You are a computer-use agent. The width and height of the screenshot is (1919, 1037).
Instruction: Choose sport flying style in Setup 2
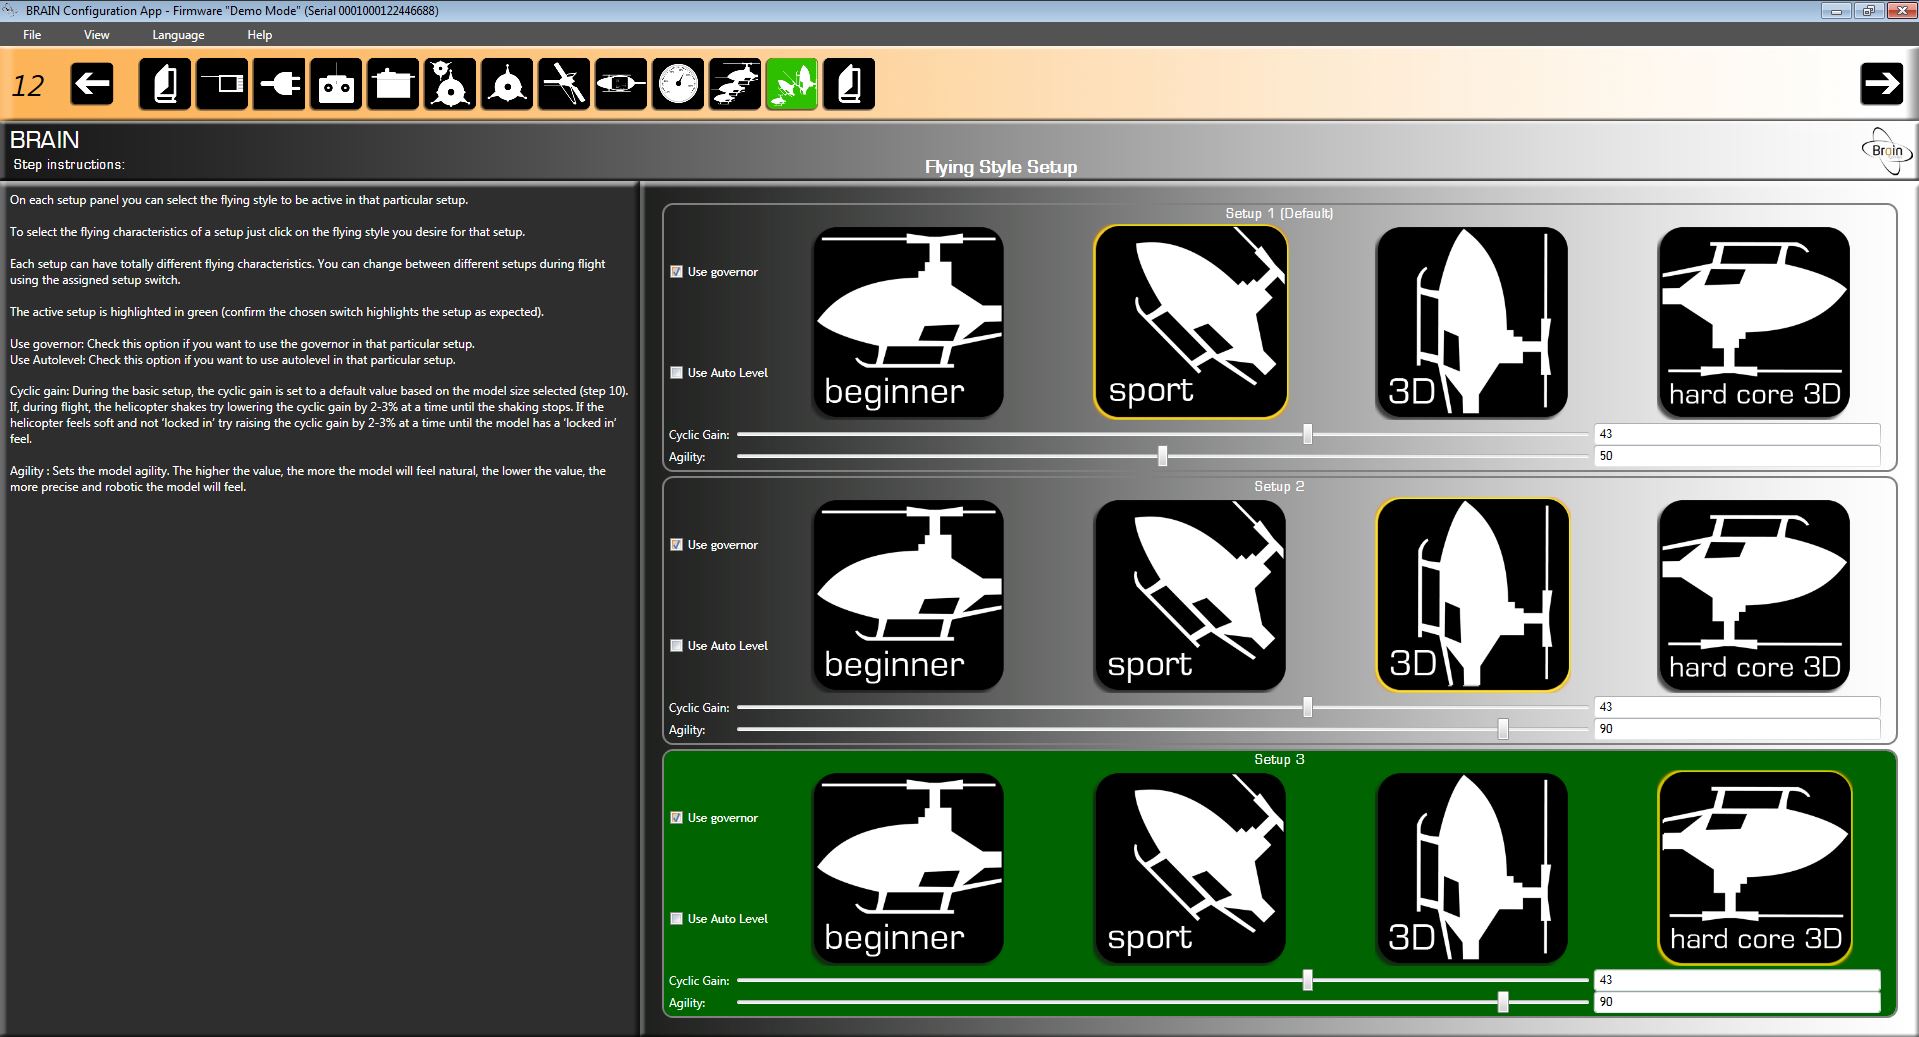coord(1190,595)
